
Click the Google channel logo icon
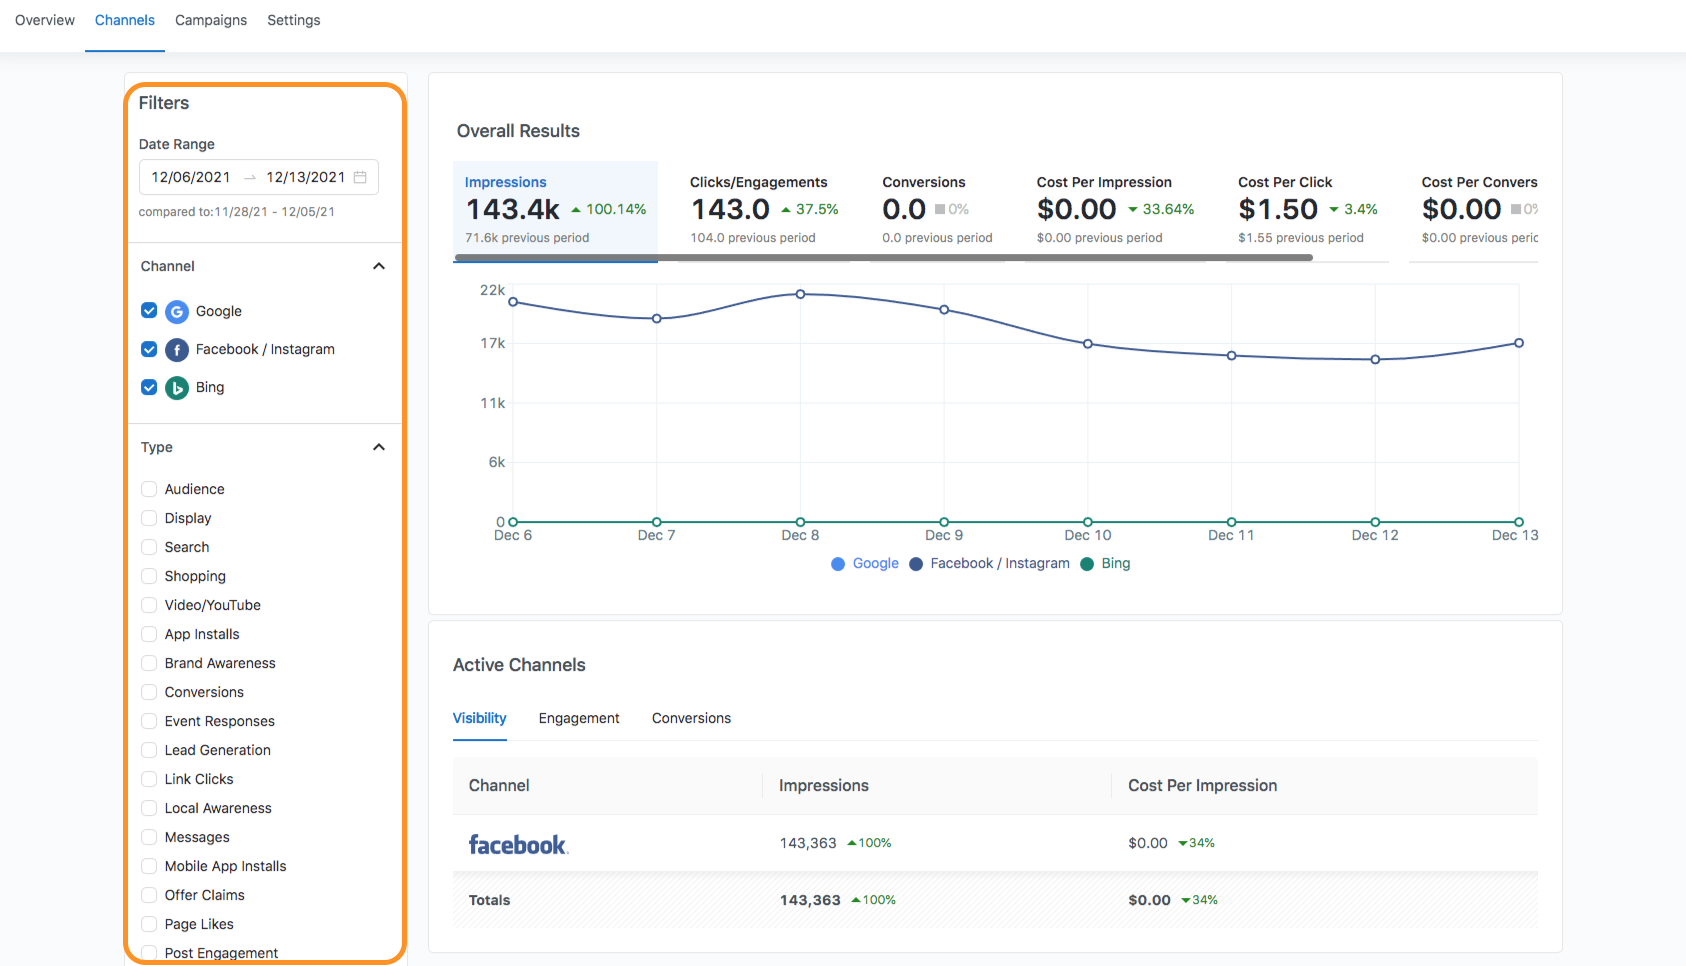(177, 312)
